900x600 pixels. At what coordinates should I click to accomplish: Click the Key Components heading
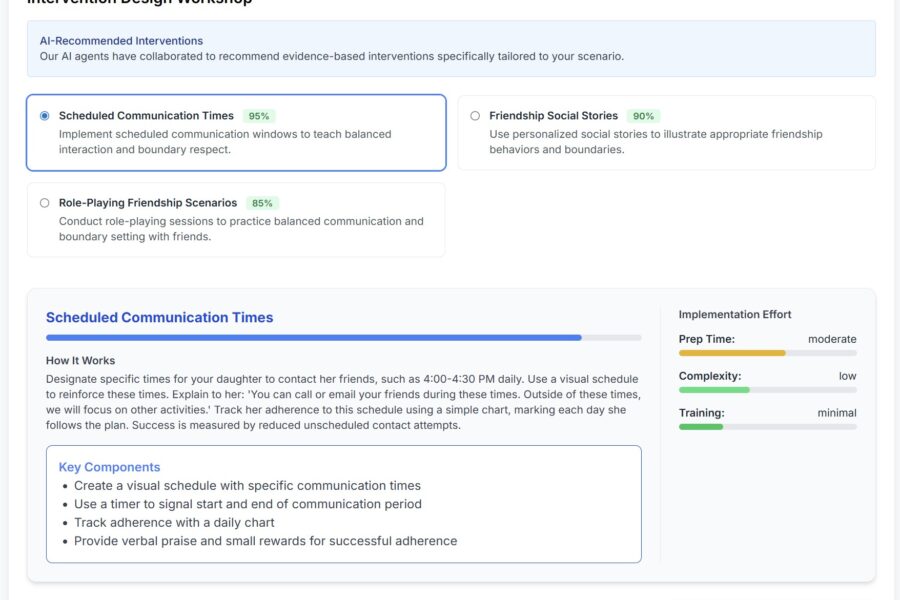[110, 467]
